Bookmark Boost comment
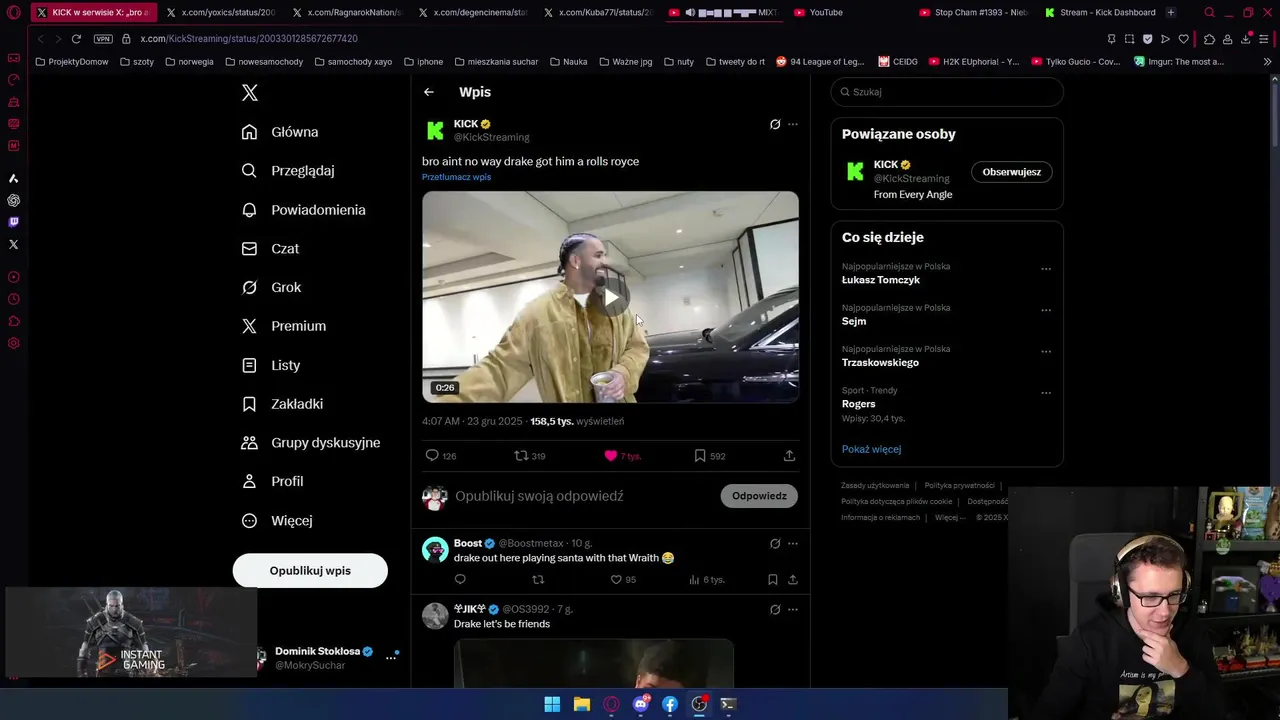Image resolution: width=1280 pixels, height=720 pixels. click(x=773, y=580)
